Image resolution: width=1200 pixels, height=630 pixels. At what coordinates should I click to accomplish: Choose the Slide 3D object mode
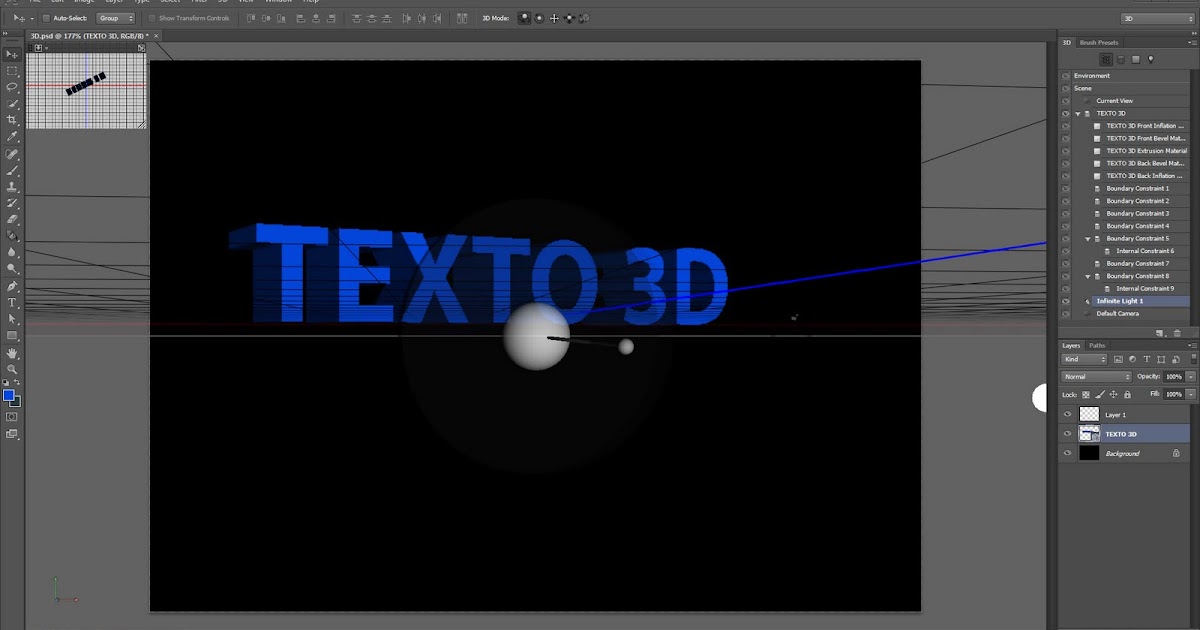569,18
